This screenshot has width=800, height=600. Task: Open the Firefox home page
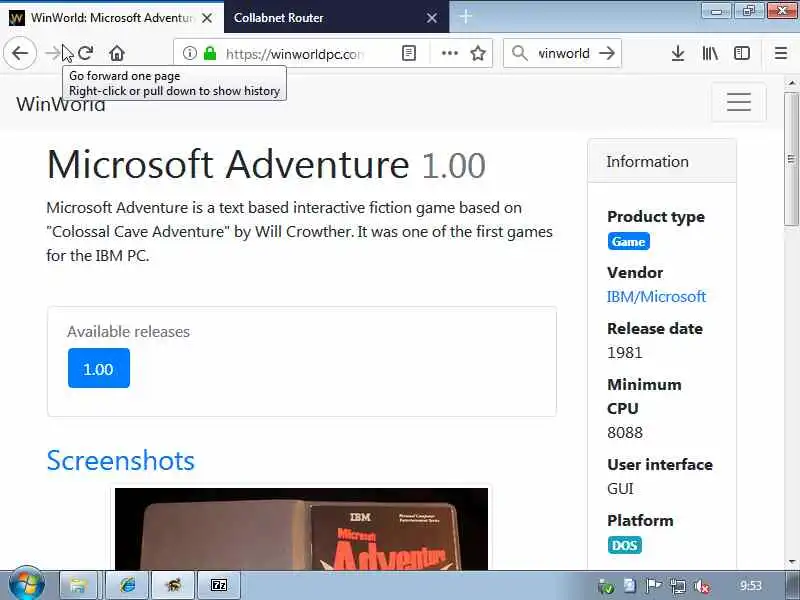pos(117,53)
